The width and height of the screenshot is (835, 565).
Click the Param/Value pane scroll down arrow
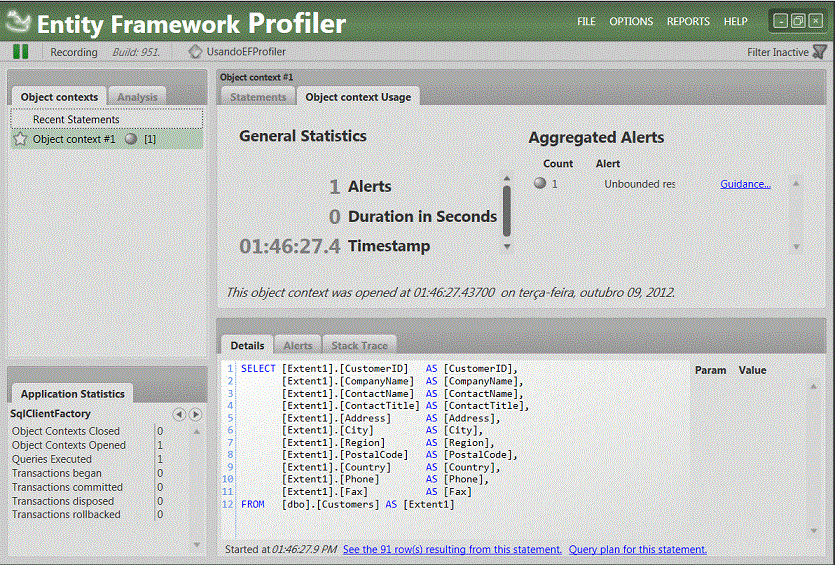(x=813, y=530)
